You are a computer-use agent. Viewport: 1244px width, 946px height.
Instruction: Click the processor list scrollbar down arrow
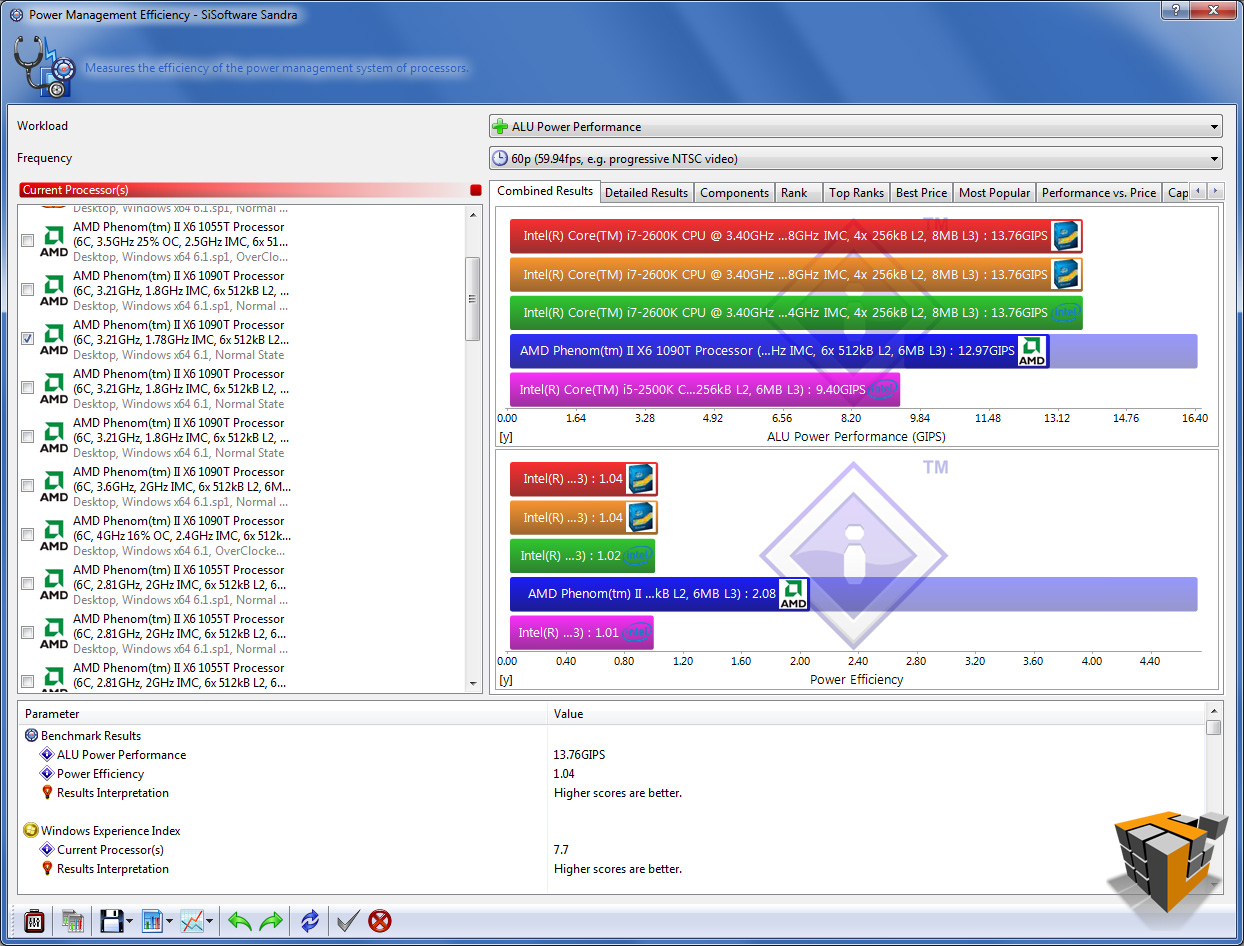click(x=474, y=683)
